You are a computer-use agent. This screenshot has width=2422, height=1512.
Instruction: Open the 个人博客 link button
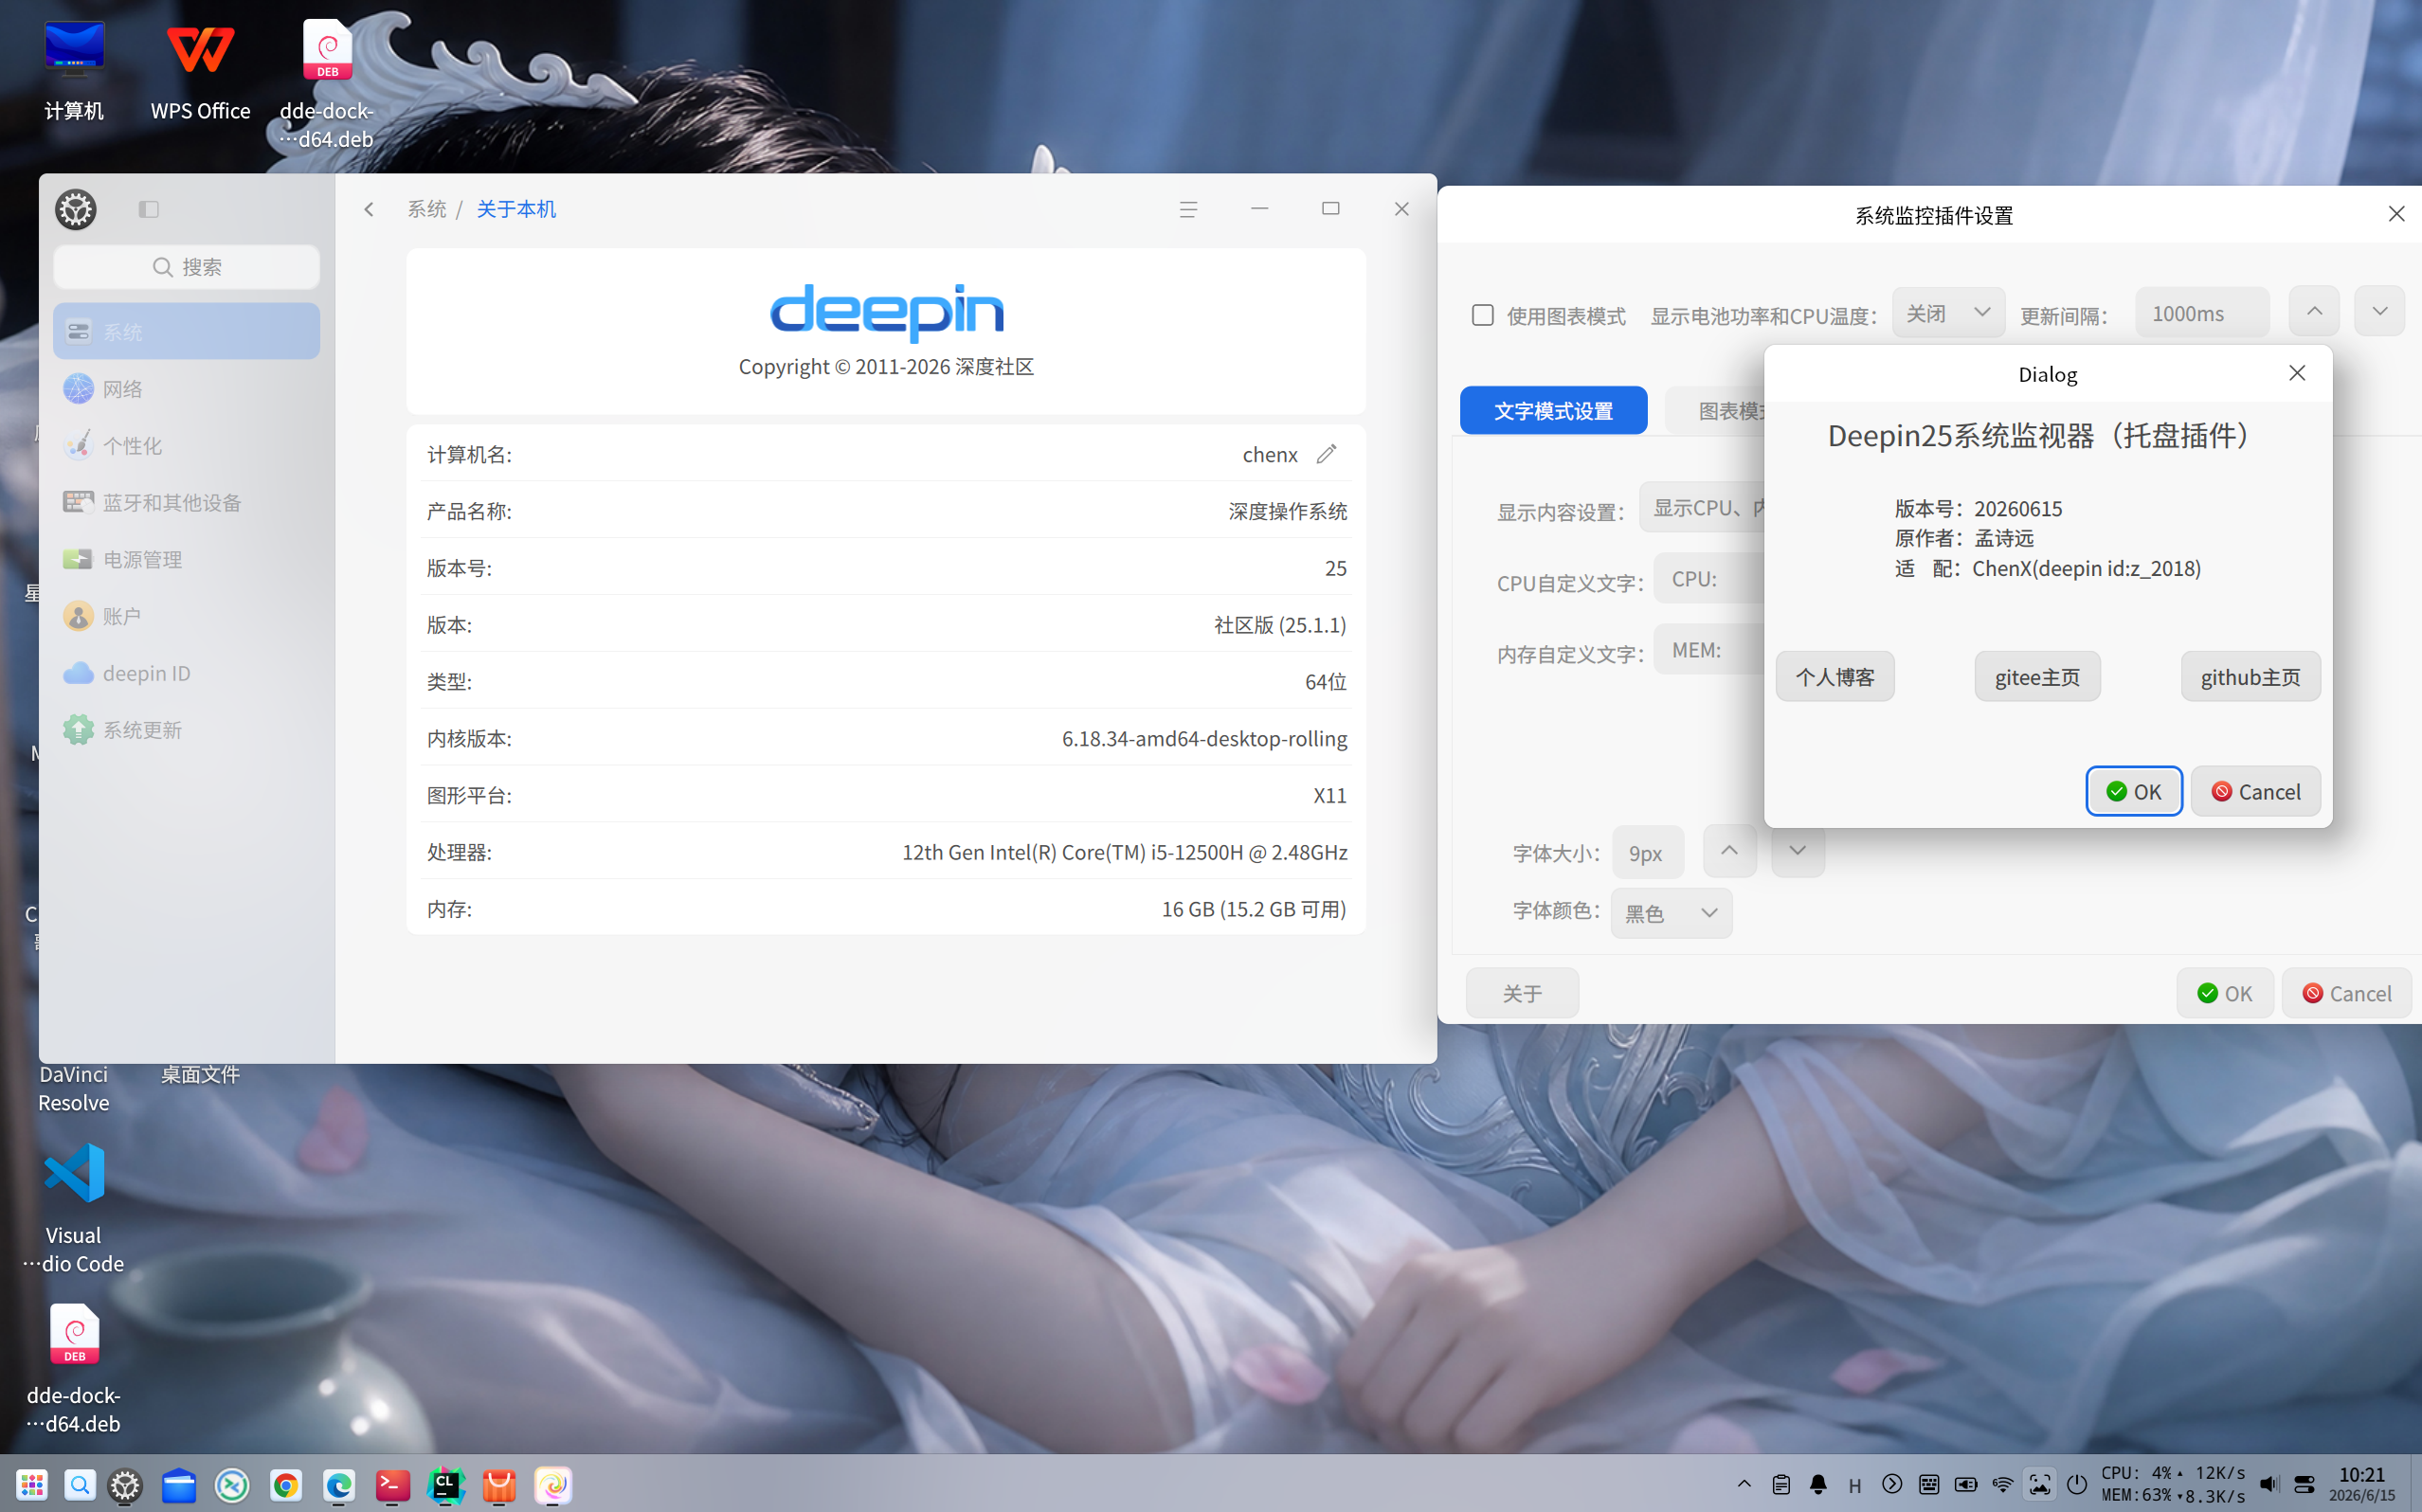(1834, 677)
